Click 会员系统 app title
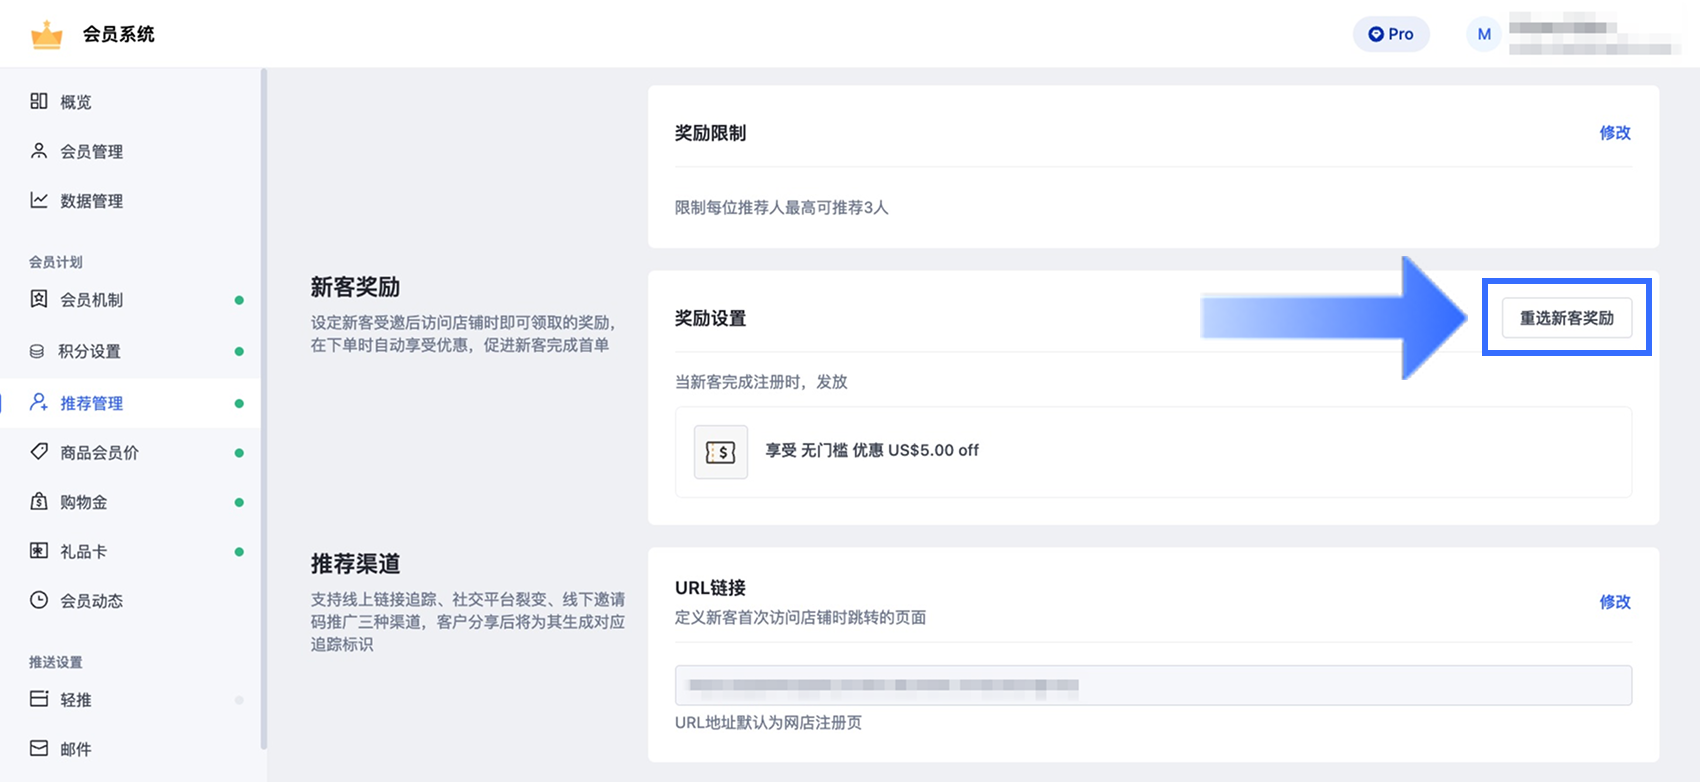 (x=118, y=34)
